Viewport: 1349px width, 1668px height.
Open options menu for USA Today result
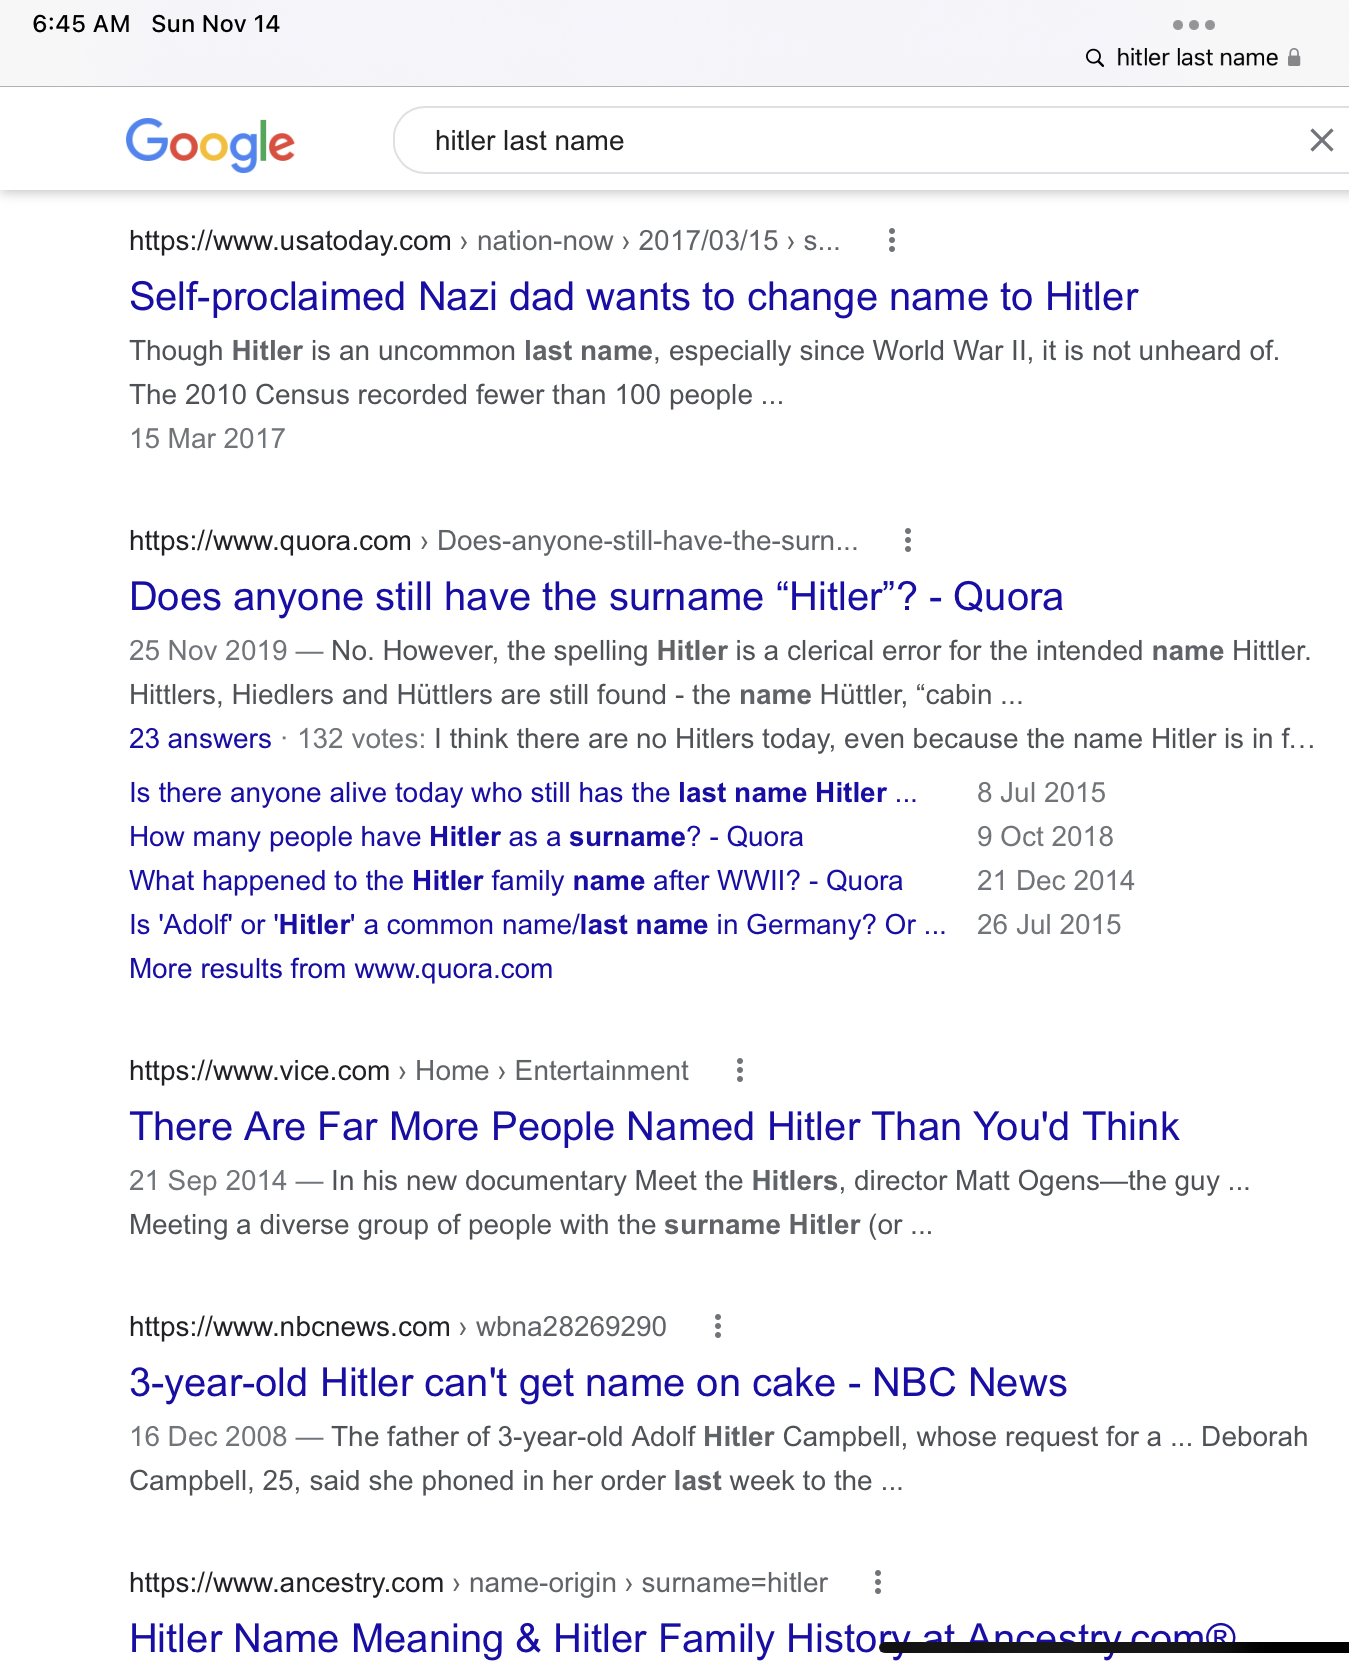tap(892, 240)
